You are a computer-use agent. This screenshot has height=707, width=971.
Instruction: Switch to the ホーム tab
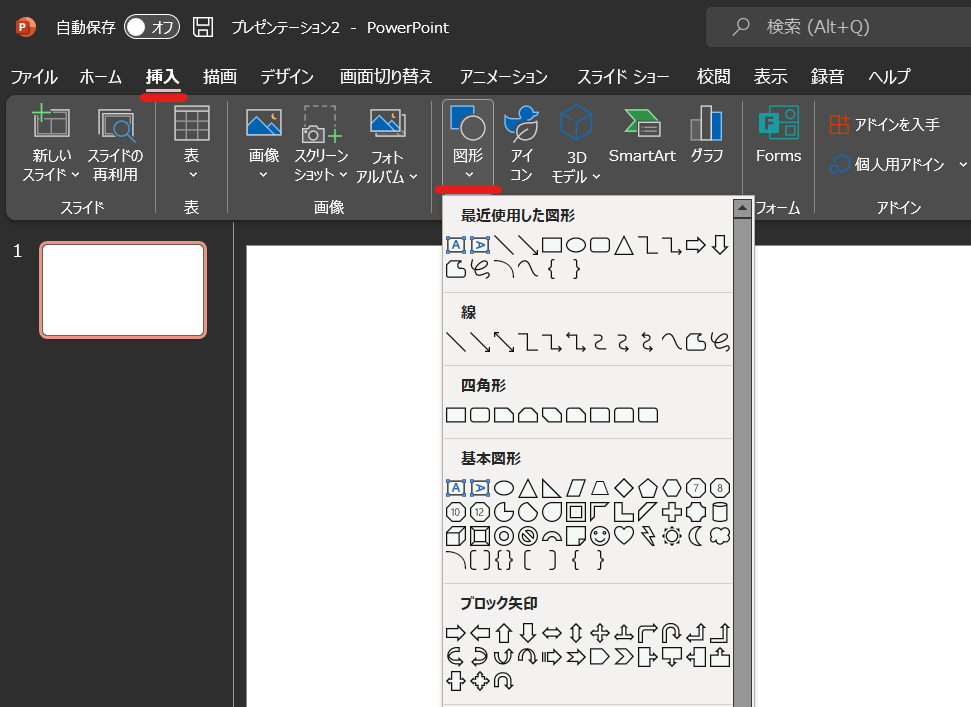pyautogui.click(x=100, y=77)
